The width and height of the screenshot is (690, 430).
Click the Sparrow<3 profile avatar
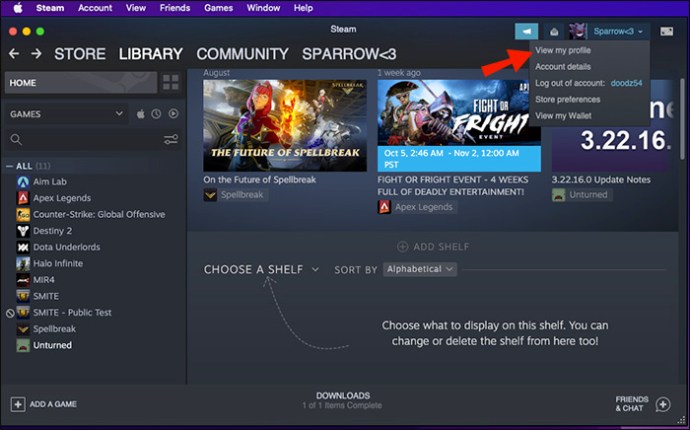click(577, 31)
